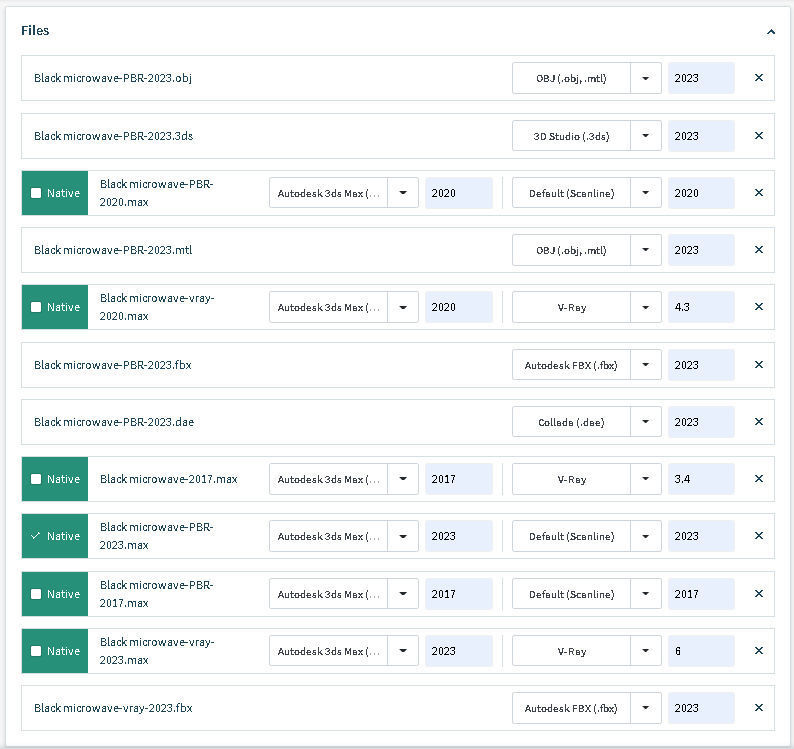Uncheck Native for Black microwave-PBR-2023.max
Image resolution: width=794 pixels, height=749 pixels.
click(x=37, y=536)
